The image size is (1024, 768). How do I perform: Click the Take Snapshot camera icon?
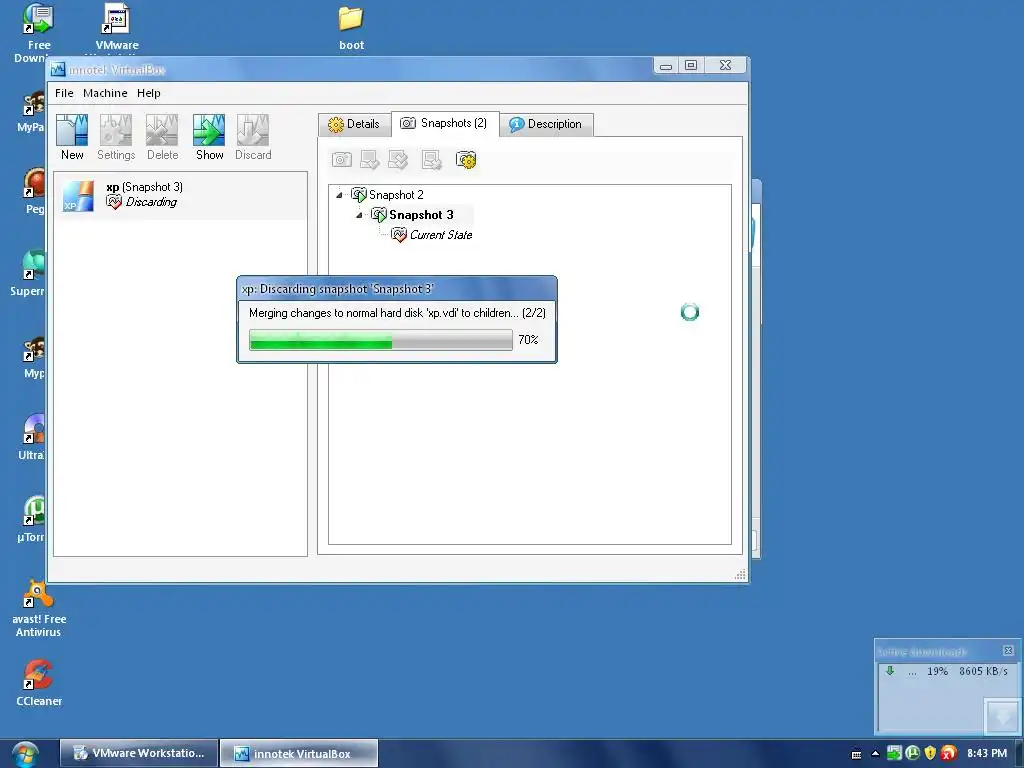[342, 159]
